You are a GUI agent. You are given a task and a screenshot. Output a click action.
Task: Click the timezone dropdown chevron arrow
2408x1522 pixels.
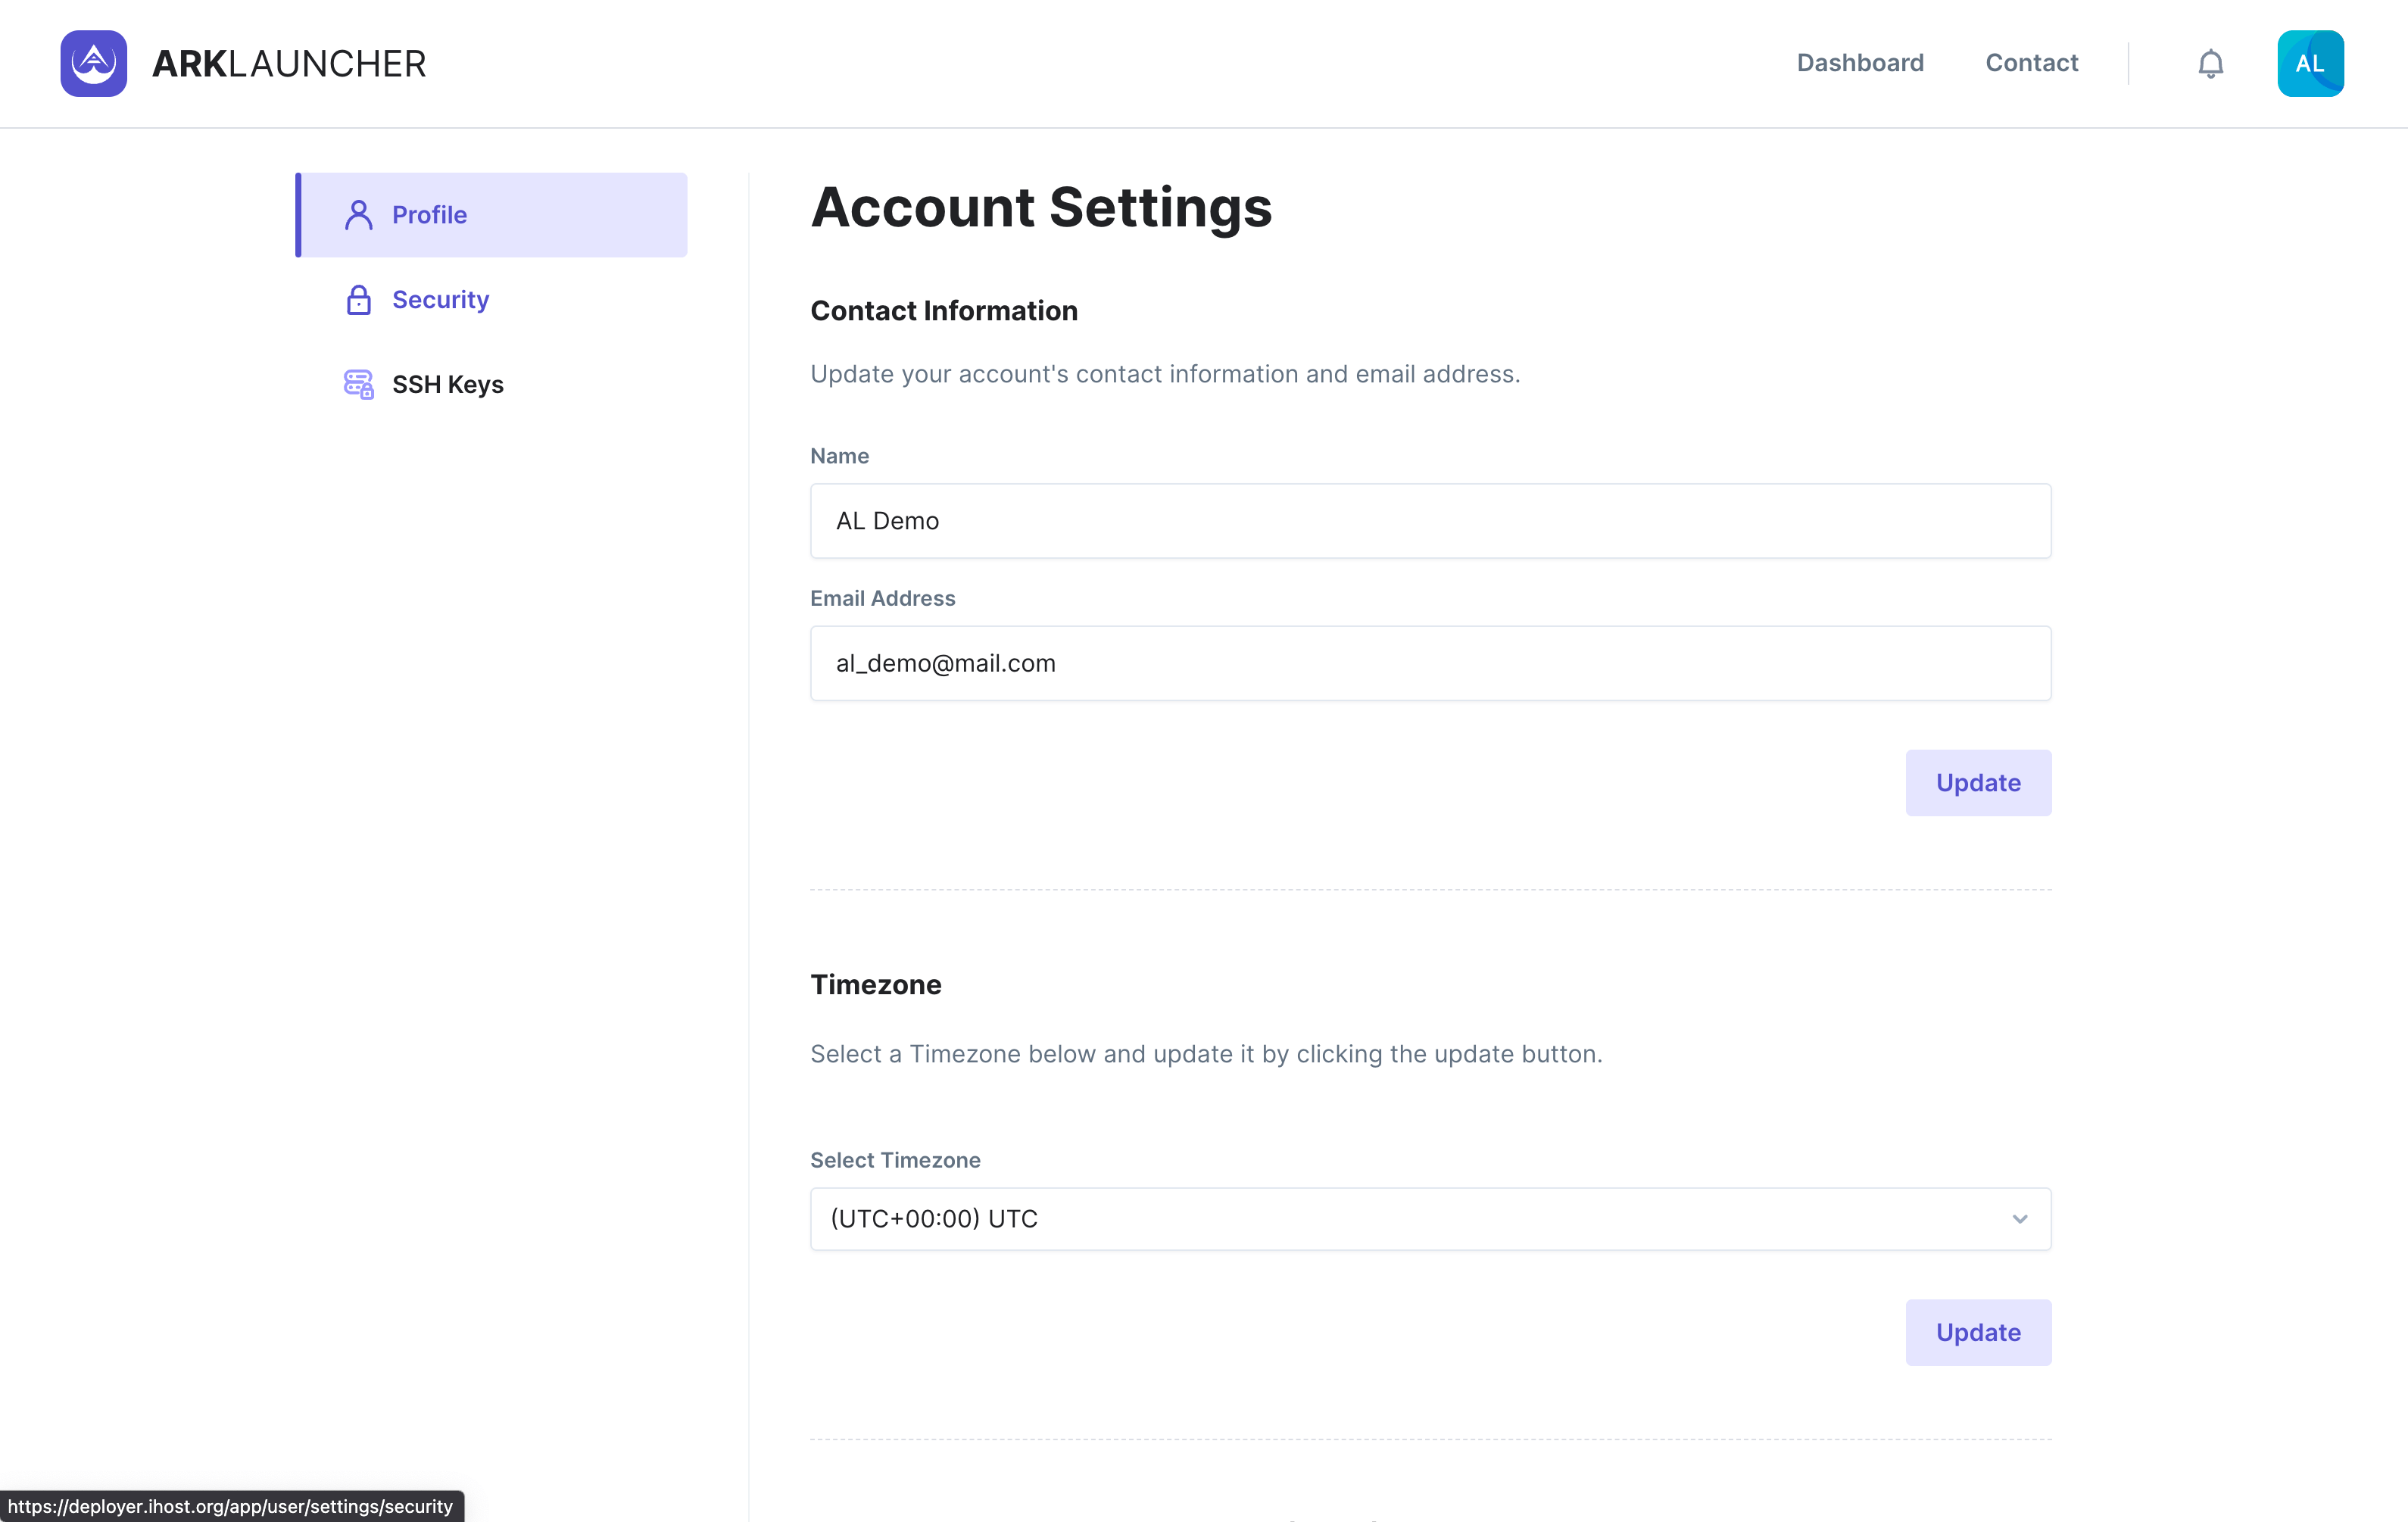pyautogui.click(x=2019, y=1218)
